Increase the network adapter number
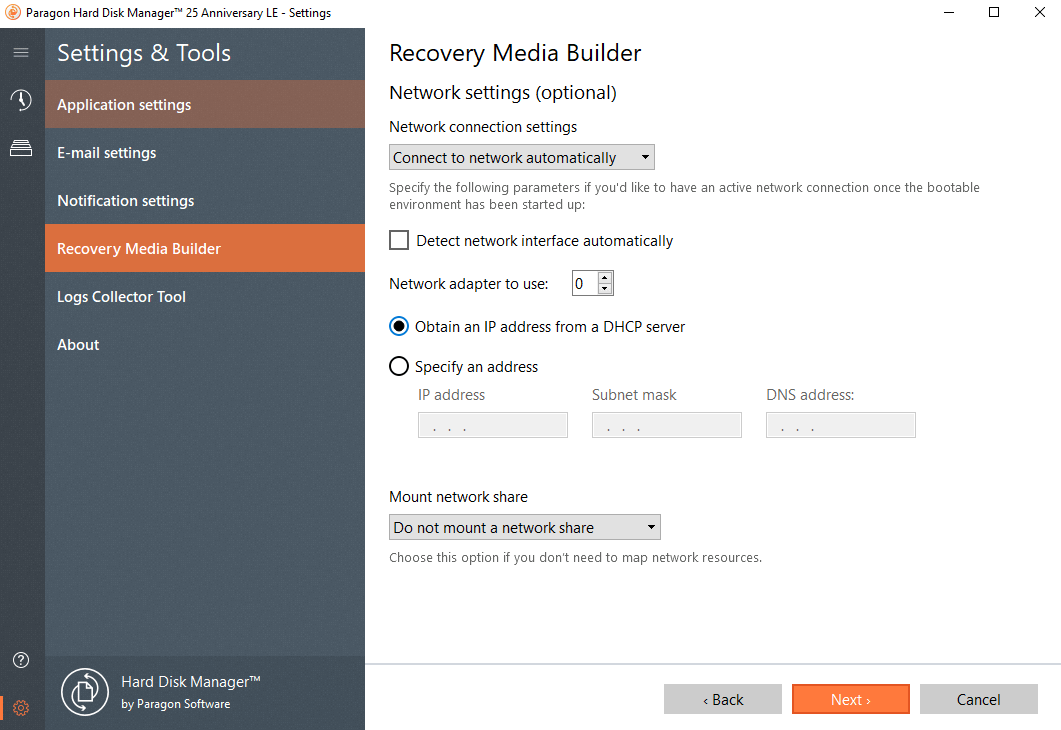 point(604,277)
